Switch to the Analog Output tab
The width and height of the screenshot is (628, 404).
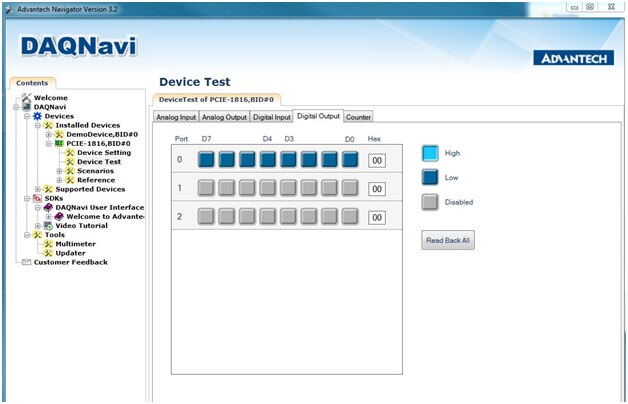(x=224, y=117)
